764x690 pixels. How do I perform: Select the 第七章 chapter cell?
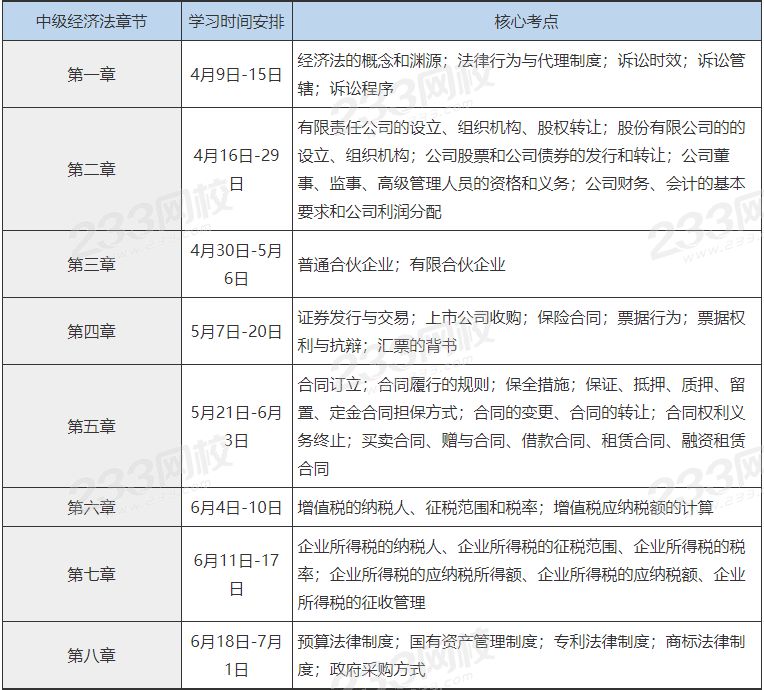(x=91, y=574)
